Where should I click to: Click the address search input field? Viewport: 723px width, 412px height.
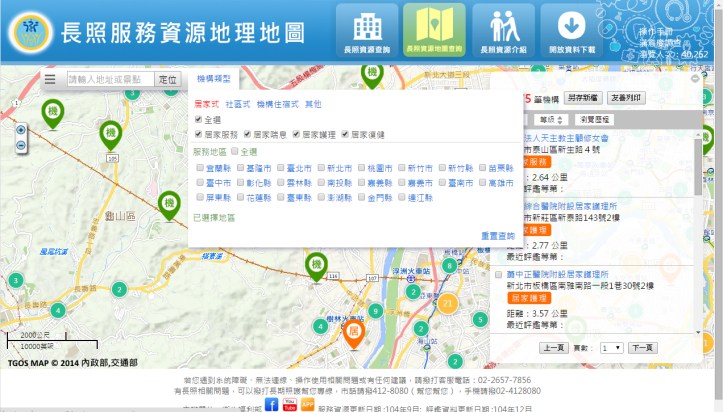click(109, 79)
